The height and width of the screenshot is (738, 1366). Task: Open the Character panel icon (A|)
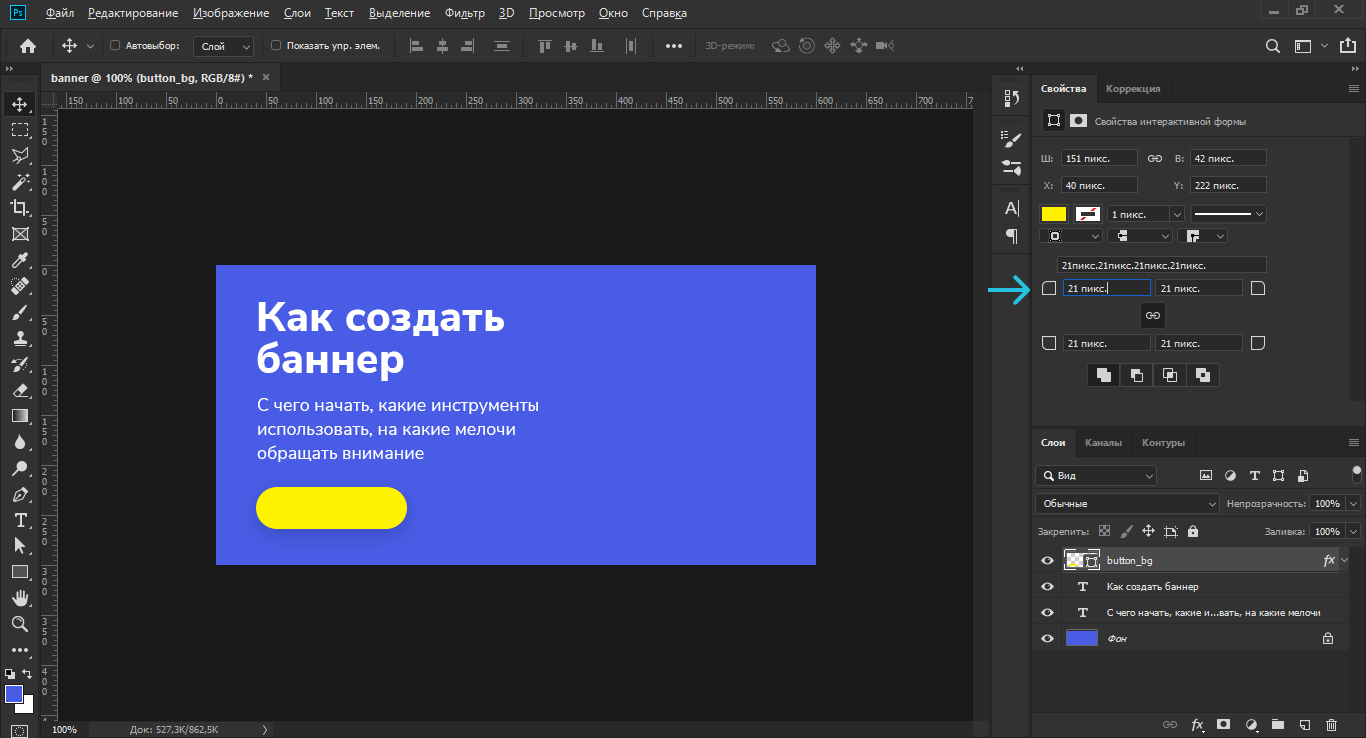click(x=1011, y=209)
